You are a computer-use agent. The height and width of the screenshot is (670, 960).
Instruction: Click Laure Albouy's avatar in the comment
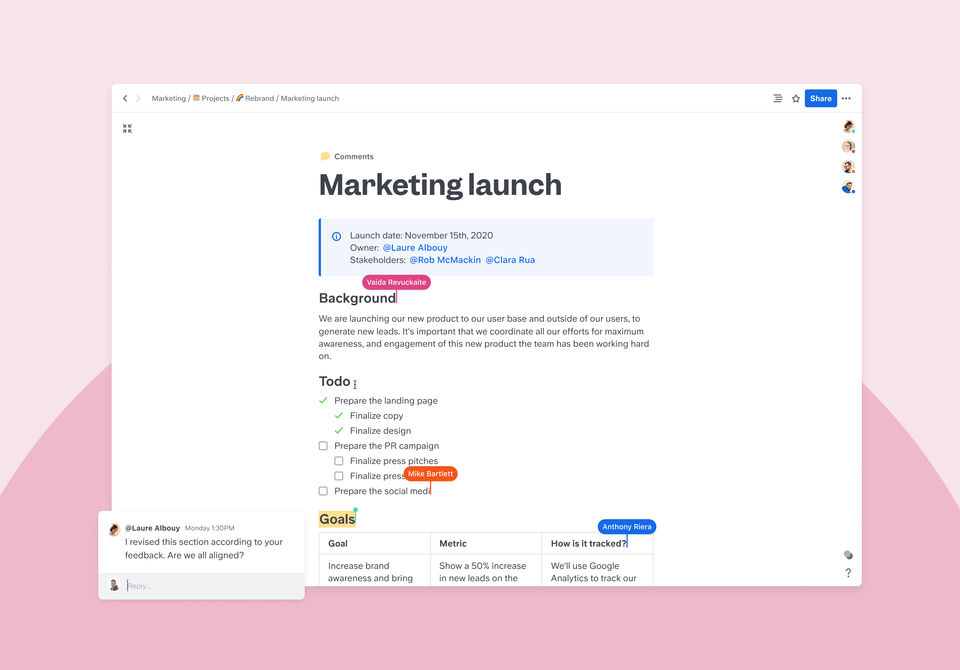pyautogui.click(x=114, y=530)
